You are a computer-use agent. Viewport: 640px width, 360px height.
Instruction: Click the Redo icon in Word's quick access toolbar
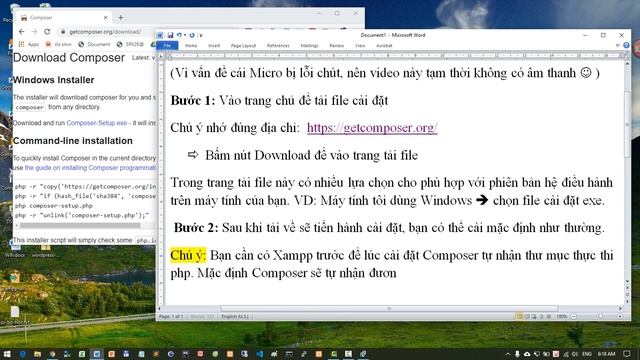pos(192,36)
